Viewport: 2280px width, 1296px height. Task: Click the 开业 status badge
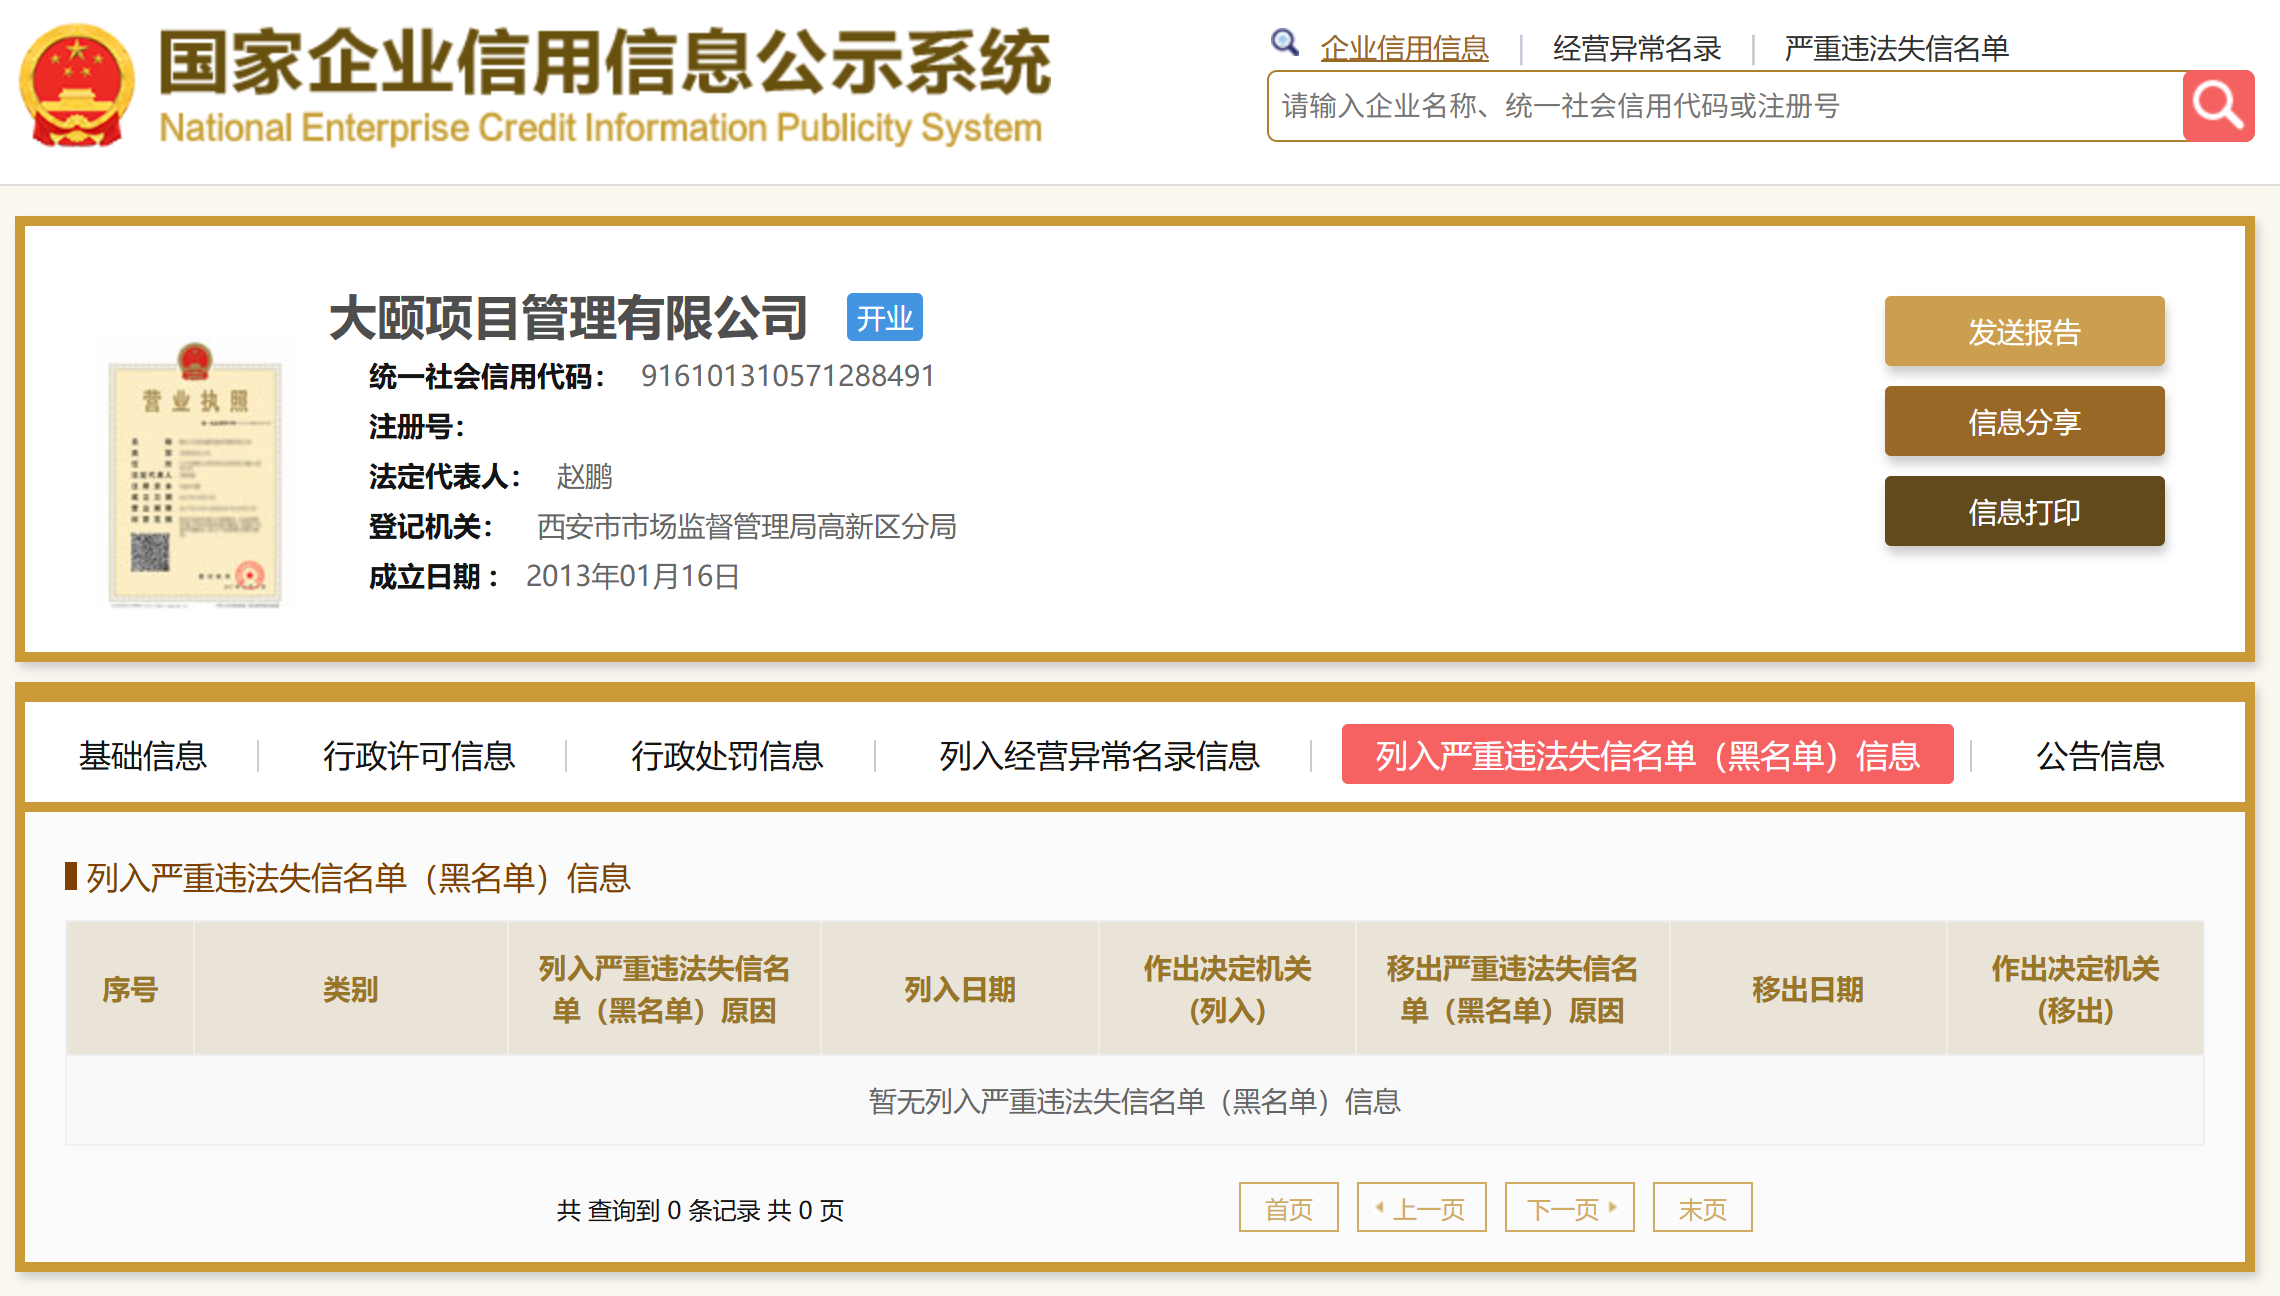[884, 318]
